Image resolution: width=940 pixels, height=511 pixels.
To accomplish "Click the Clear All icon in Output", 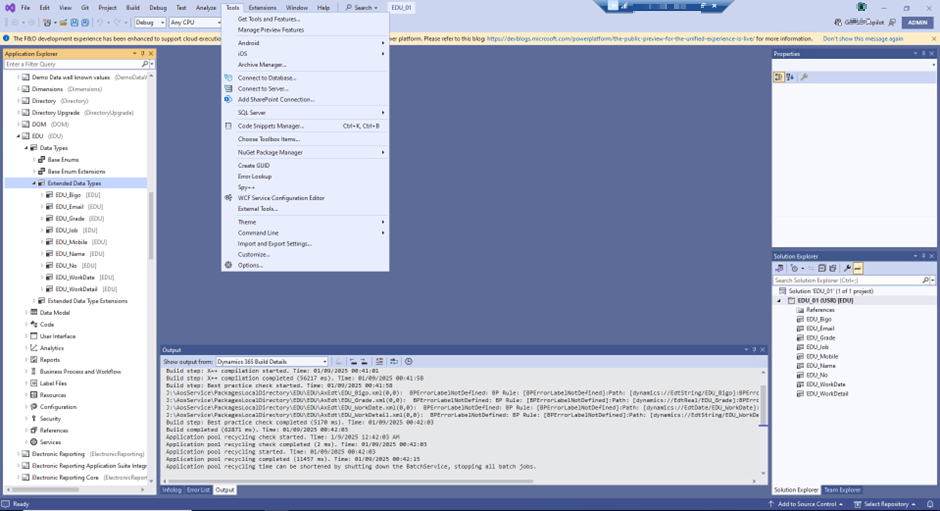I will 379,362.
